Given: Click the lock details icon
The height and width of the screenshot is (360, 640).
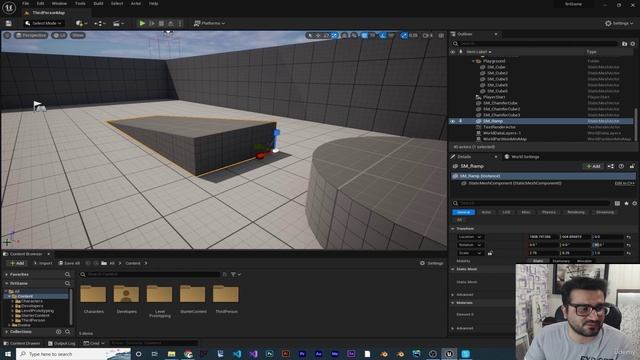Looking at the screenshot, I should coord(632,166).
